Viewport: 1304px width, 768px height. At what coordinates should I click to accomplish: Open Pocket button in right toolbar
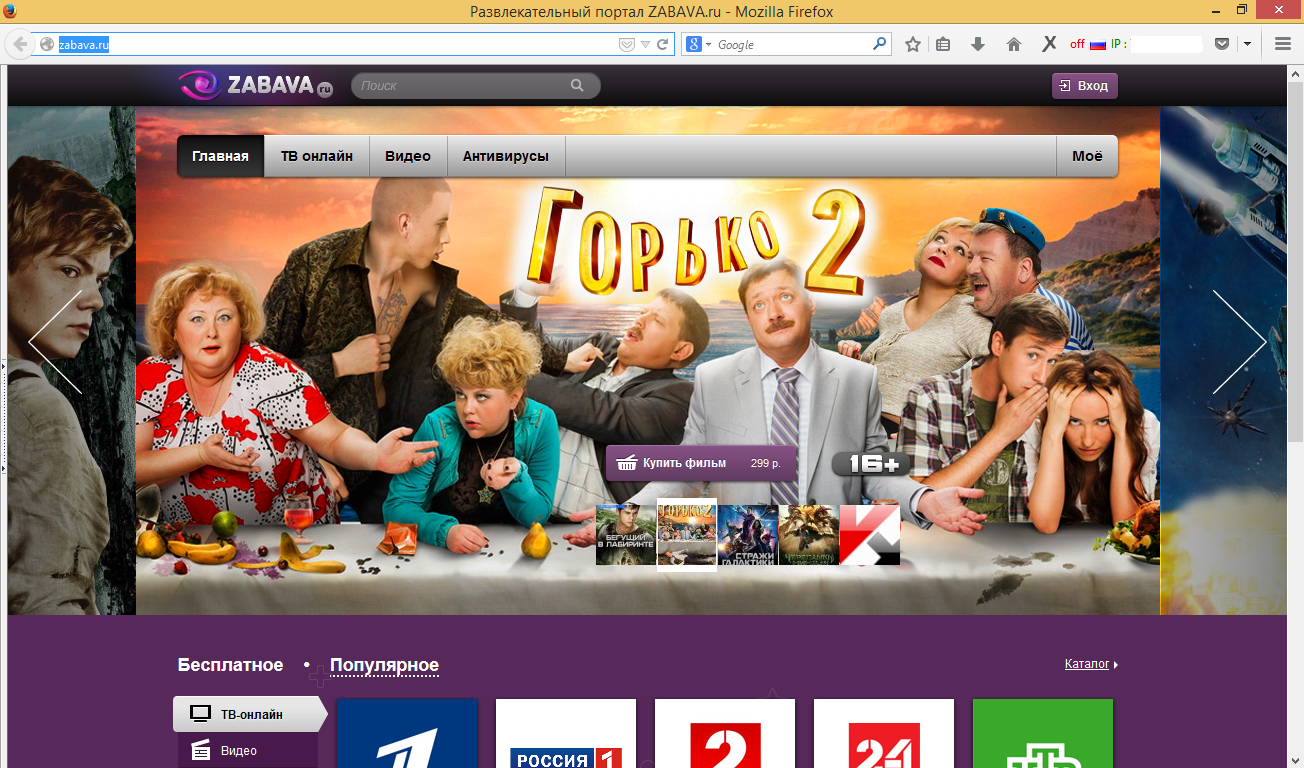tap(1221, 44)
